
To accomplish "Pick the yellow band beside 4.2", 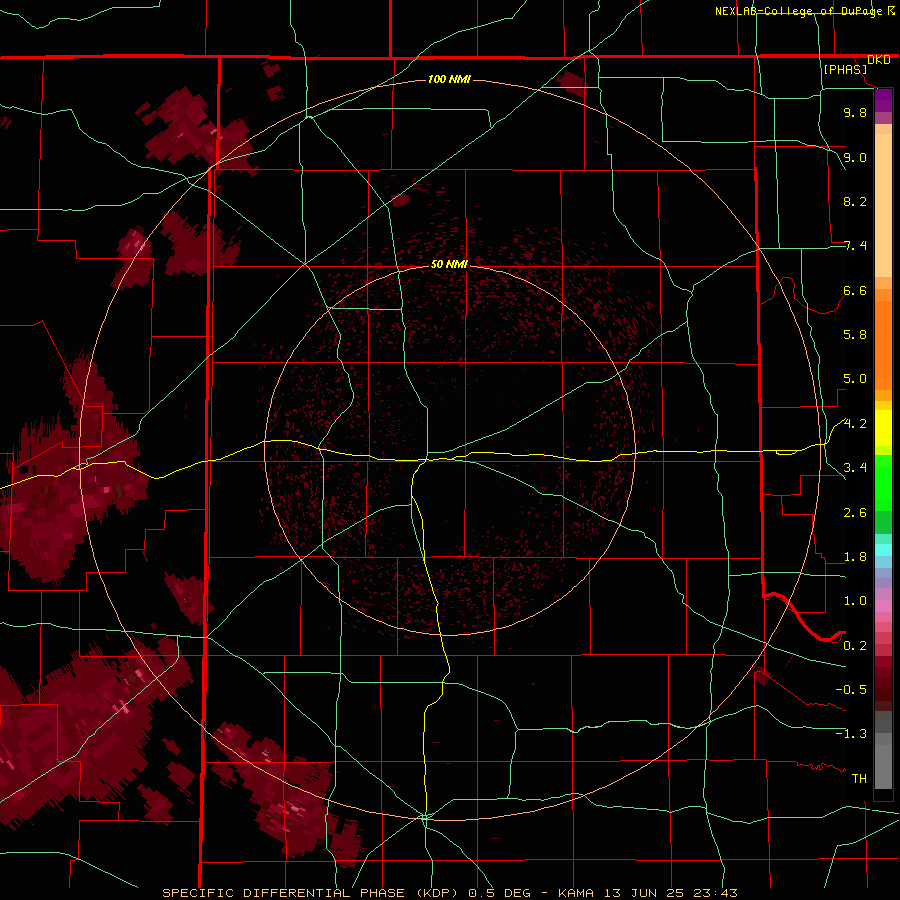I will 883,428.
